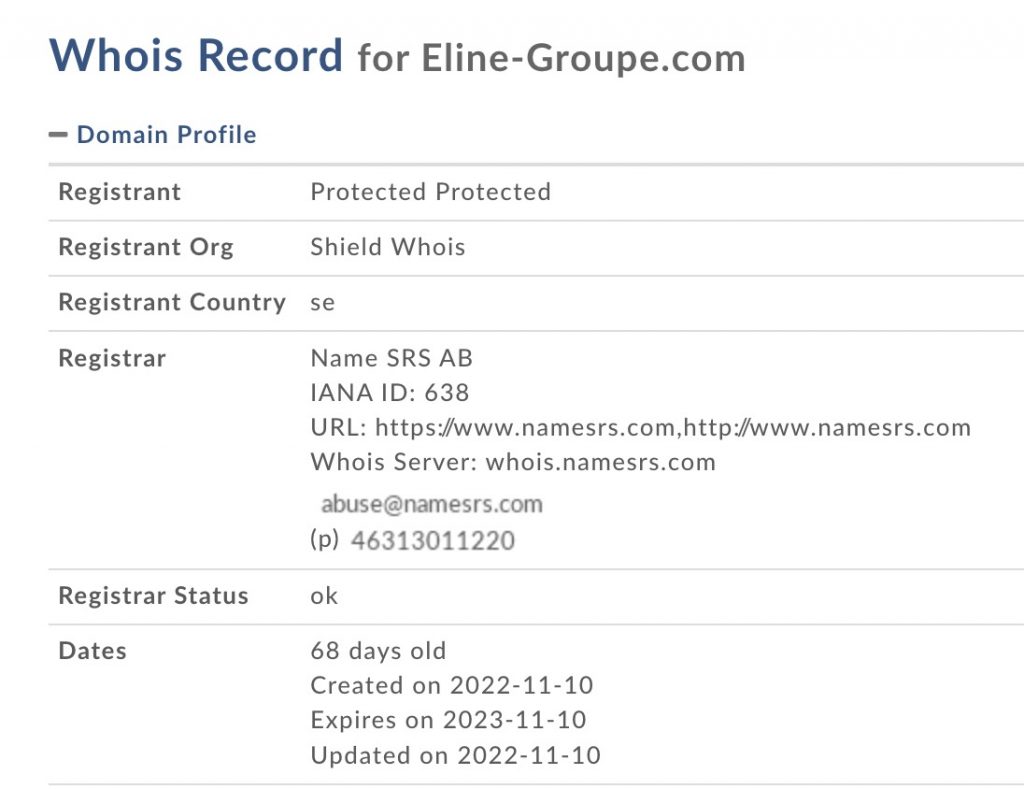
Task: Click the IANA ID: 638 line
Action: pyautogui.click(x=390, y=393)
